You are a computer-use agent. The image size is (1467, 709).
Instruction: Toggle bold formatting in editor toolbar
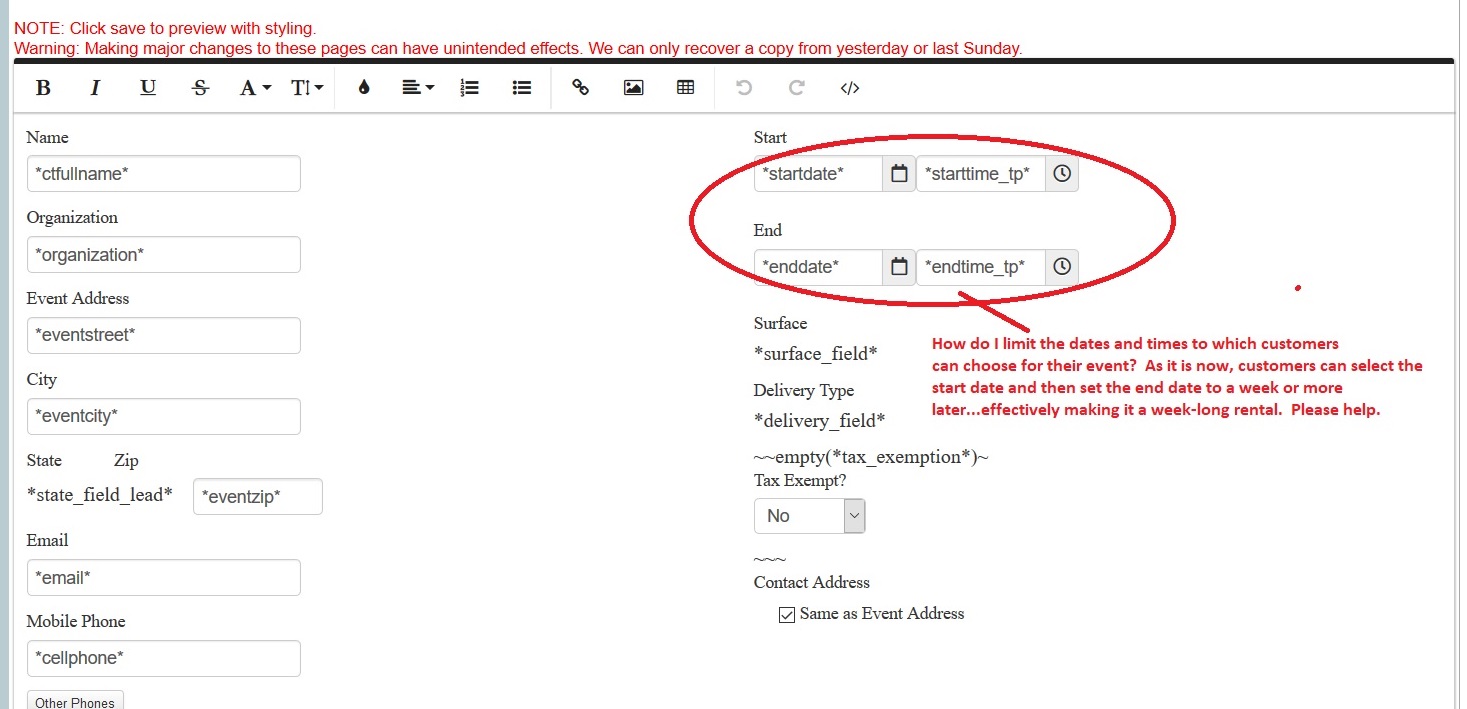click(43, 88)
